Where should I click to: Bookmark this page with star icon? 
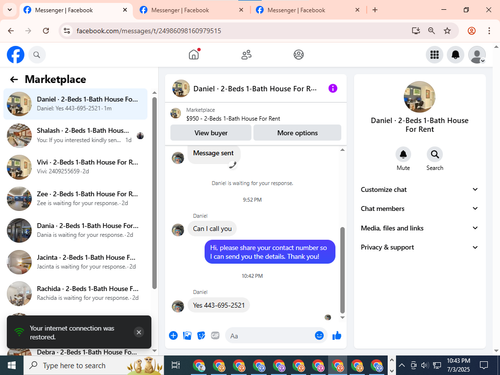(447, 31)
